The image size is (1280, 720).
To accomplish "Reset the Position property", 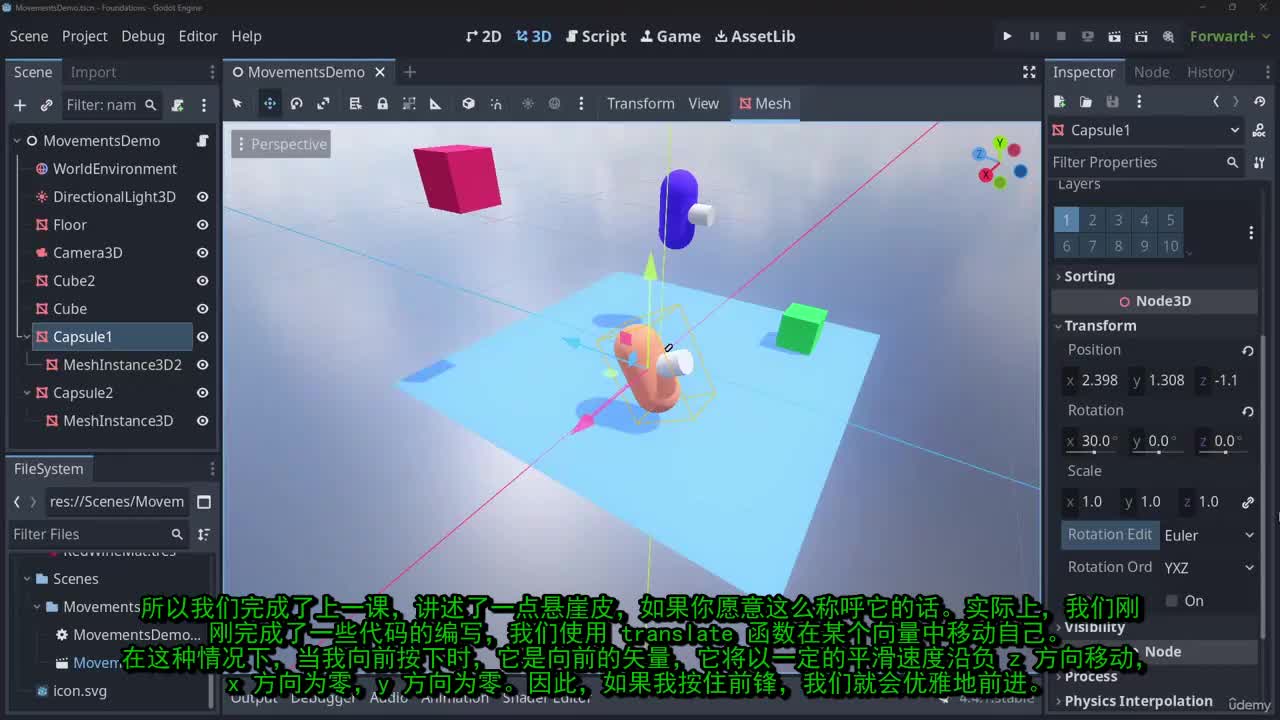I will click(1248, 350).
